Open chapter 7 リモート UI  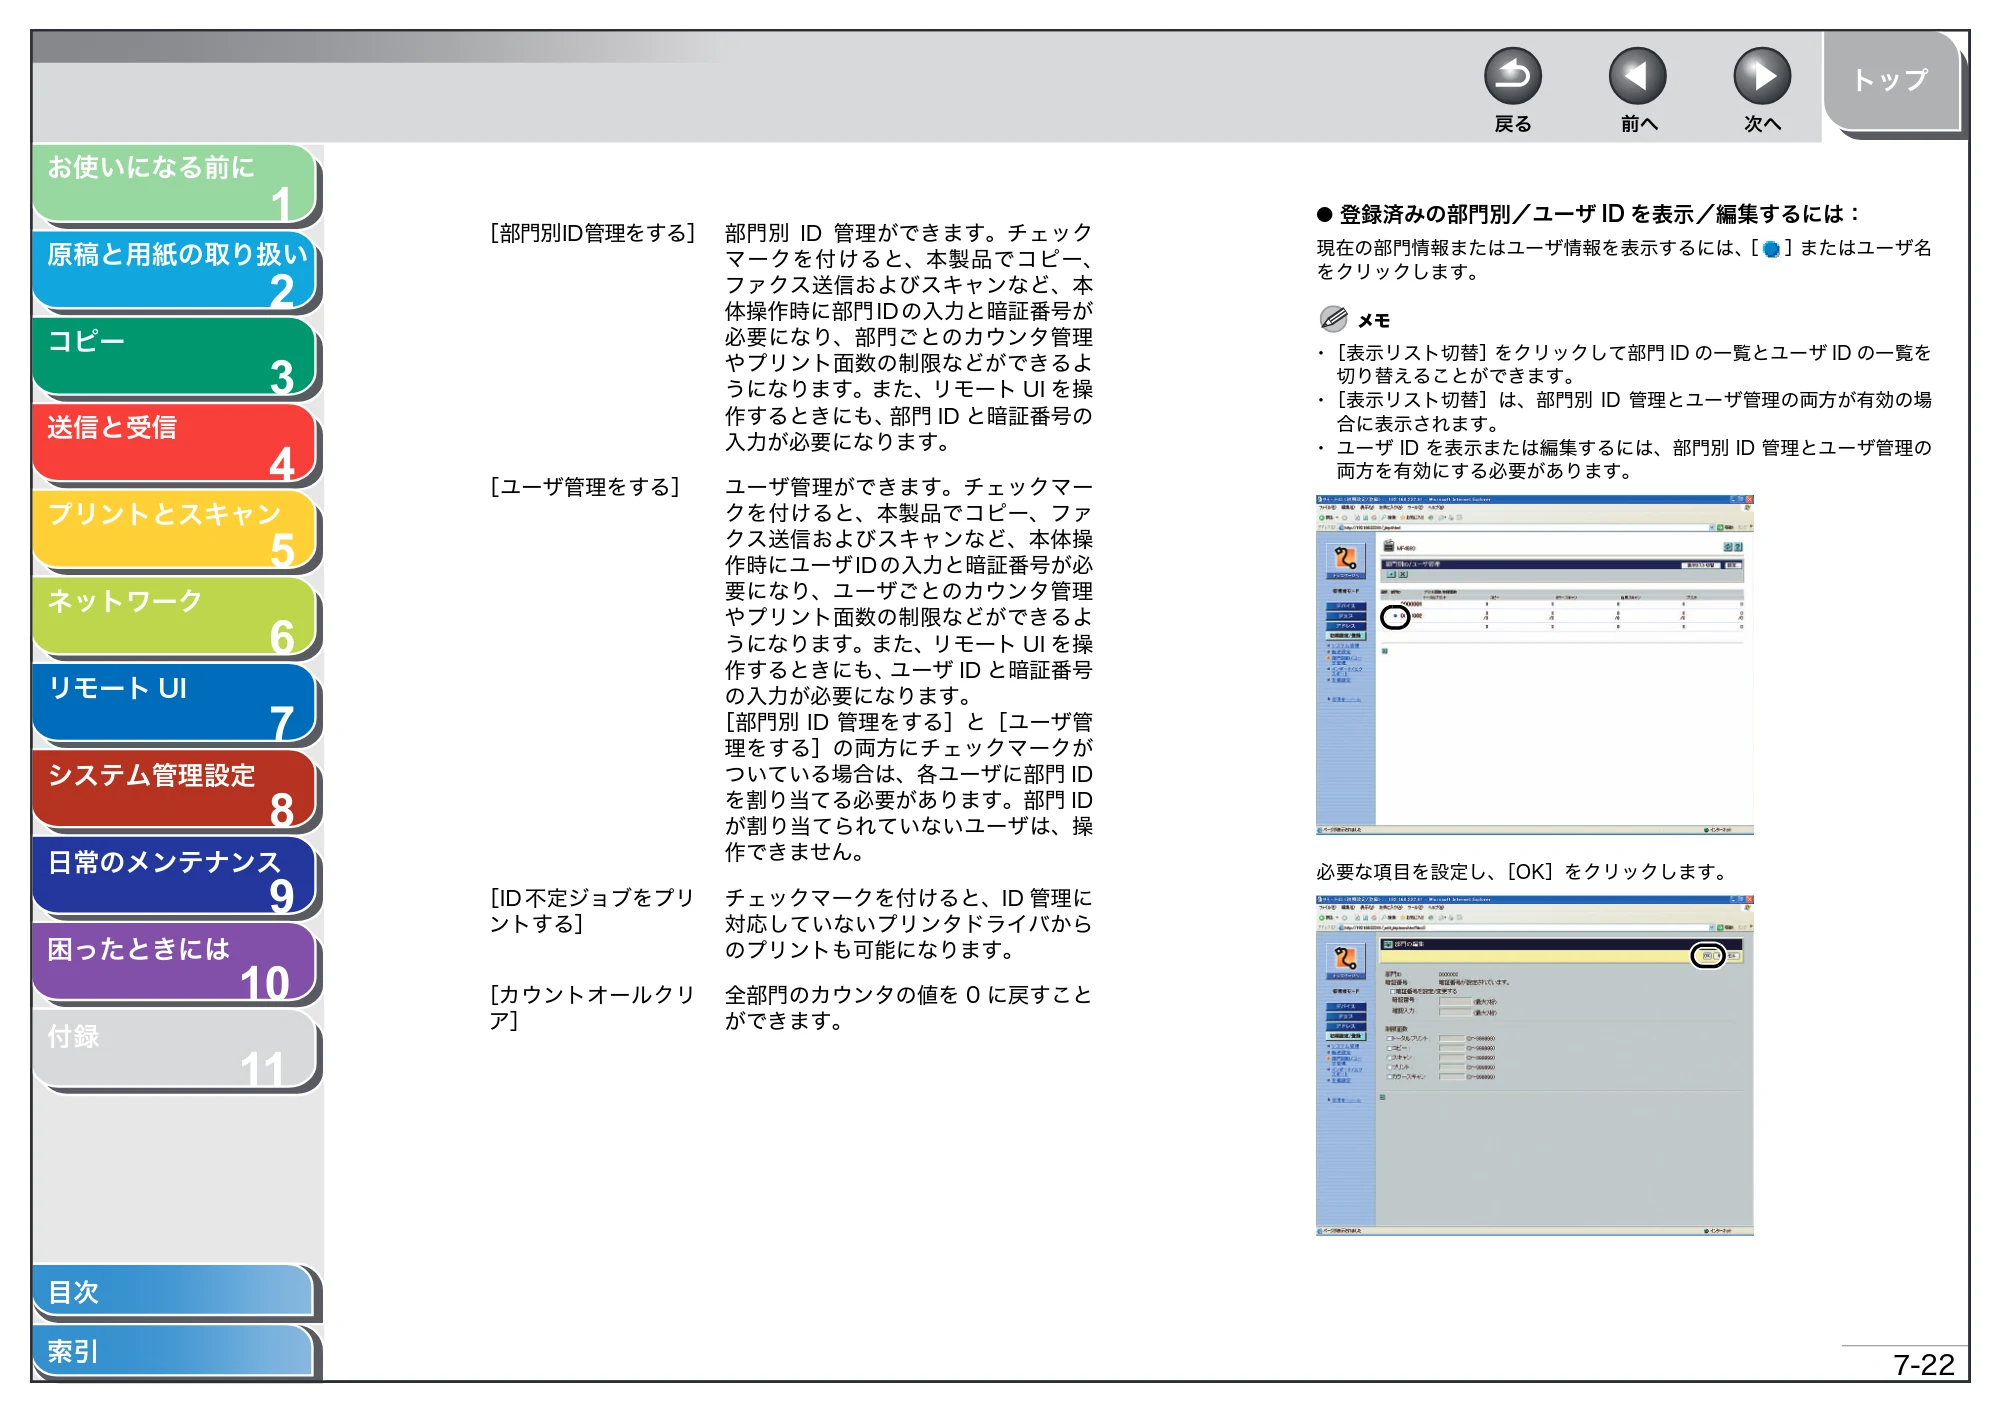coord(175,705)
